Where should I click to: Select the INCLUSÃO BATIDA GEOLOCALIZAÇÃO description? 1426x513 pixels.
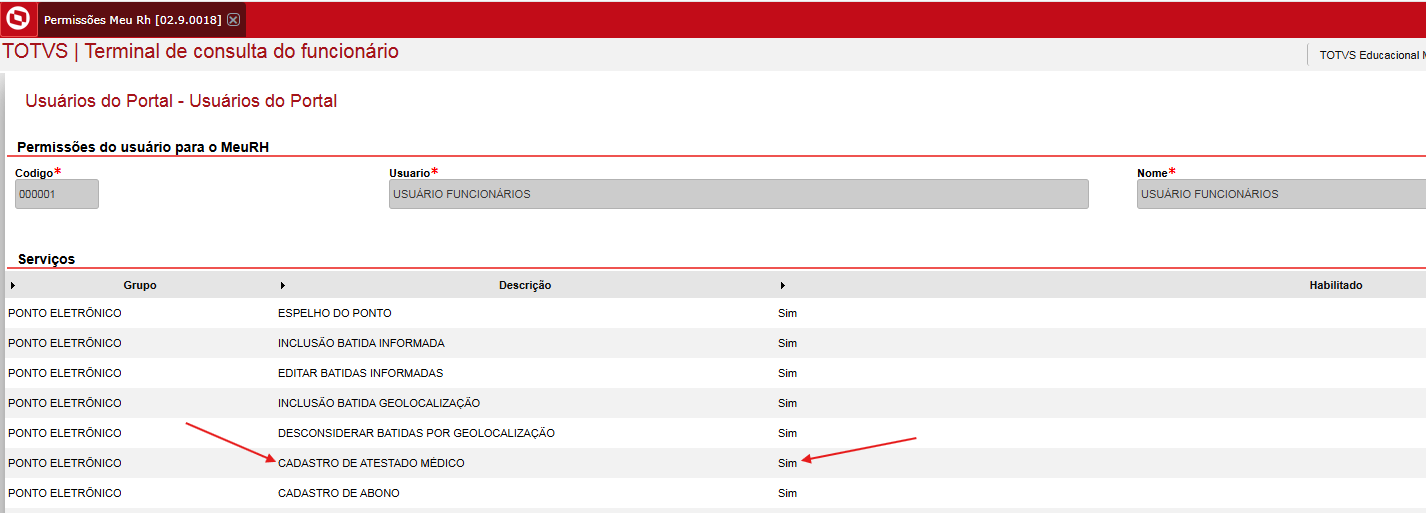(x=379, y=403)
